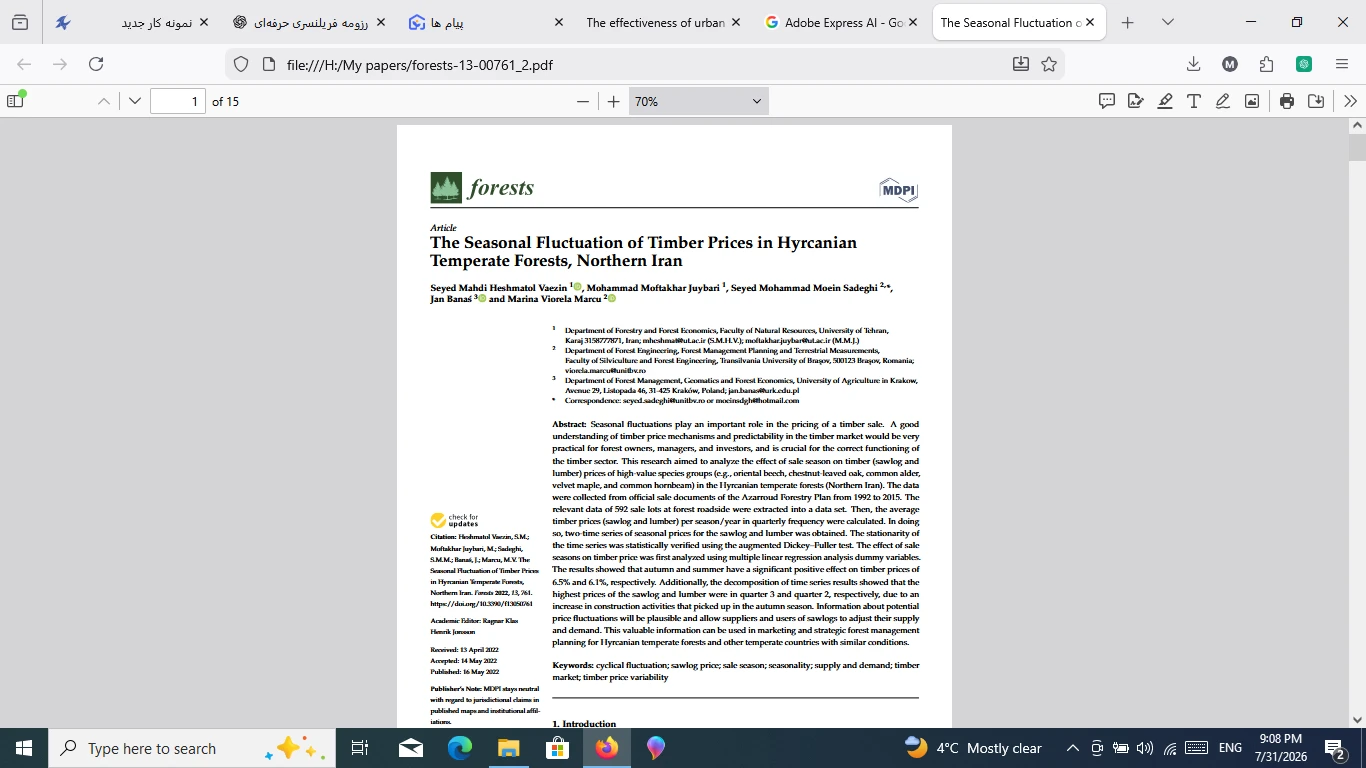Open the green ChatGPT extension icon

coord(1304,64)
